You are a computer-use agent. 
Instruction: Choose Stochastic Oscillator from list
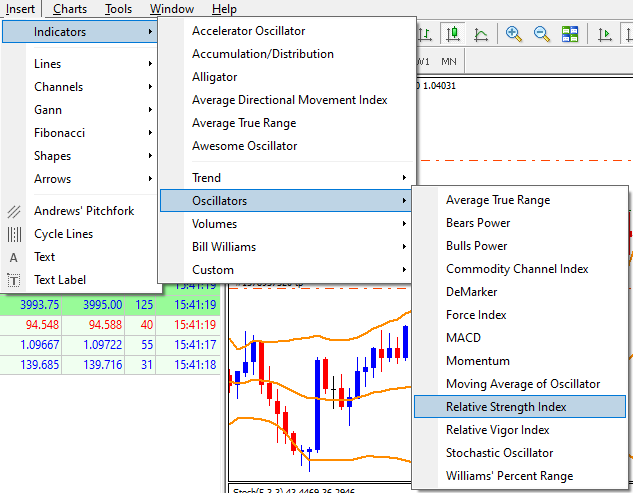pos(499,453)
